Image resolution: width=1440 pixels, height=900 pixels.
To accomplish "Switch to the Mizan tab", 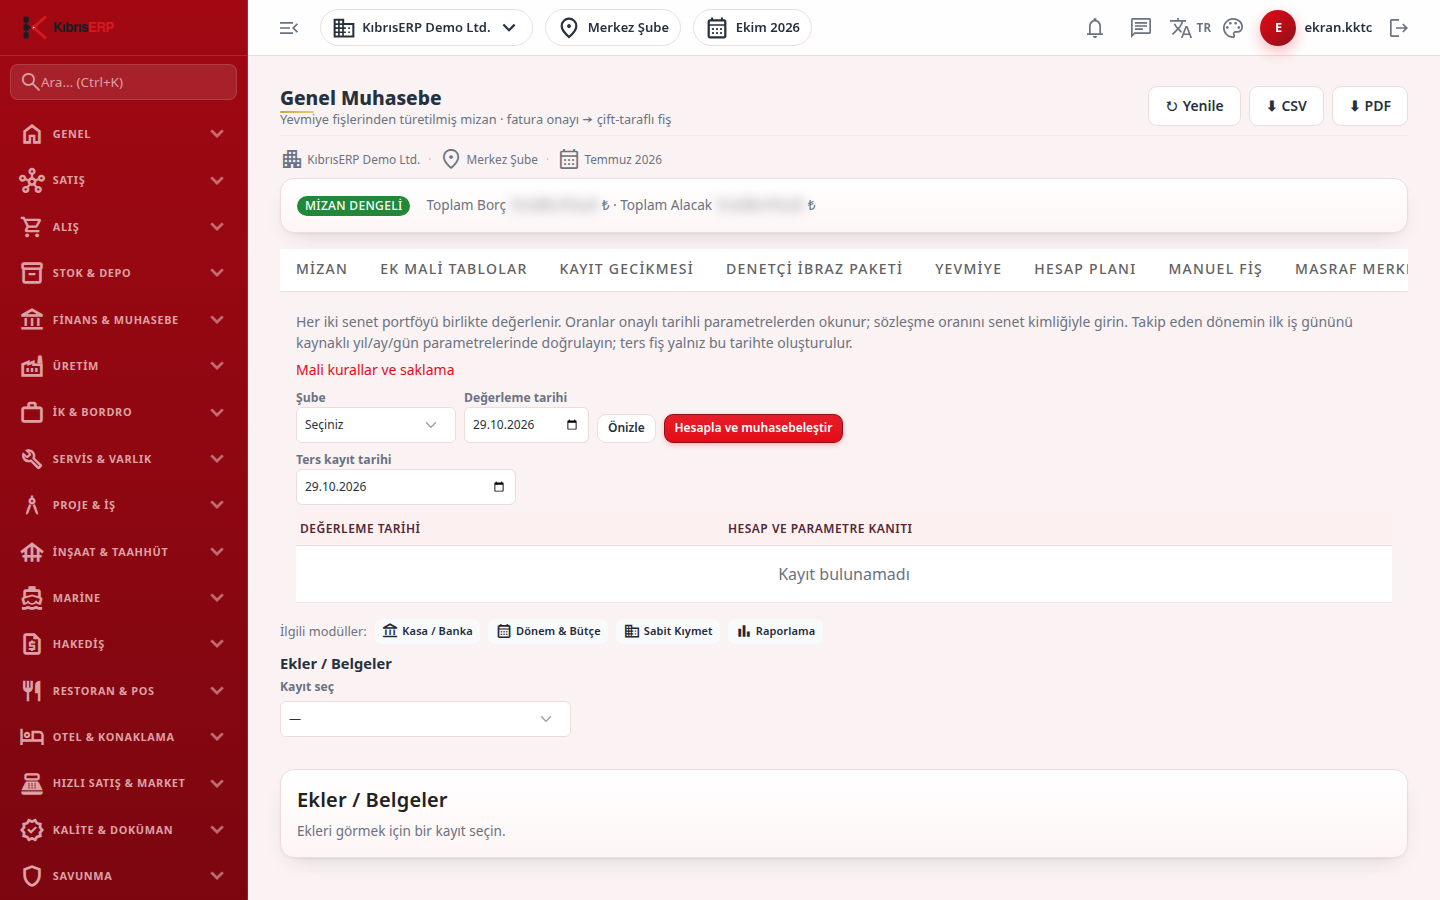I will tap(322, 269).
